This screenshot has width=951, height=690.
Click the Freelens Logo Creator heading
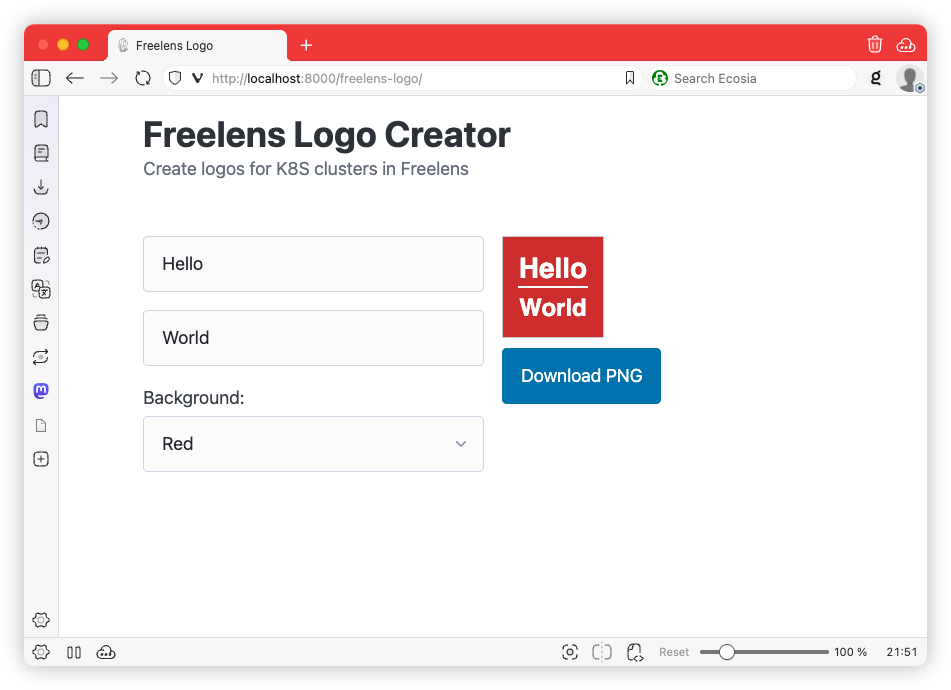pyautogui.click(x=326, y=135)
